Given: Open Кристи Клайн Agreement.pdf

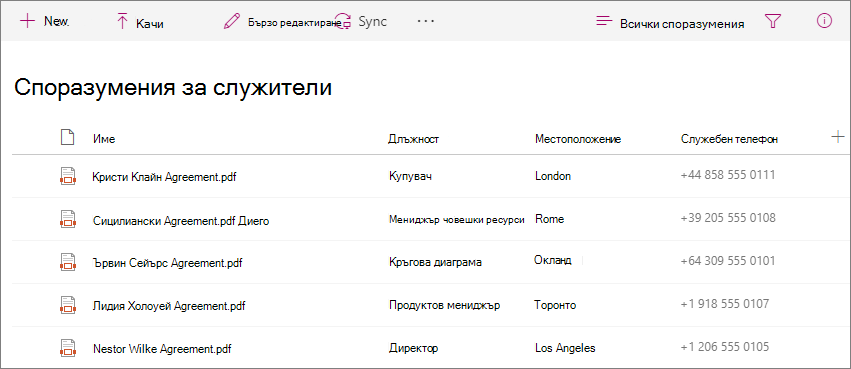Looking at the screenshot, I should (164, 176).
